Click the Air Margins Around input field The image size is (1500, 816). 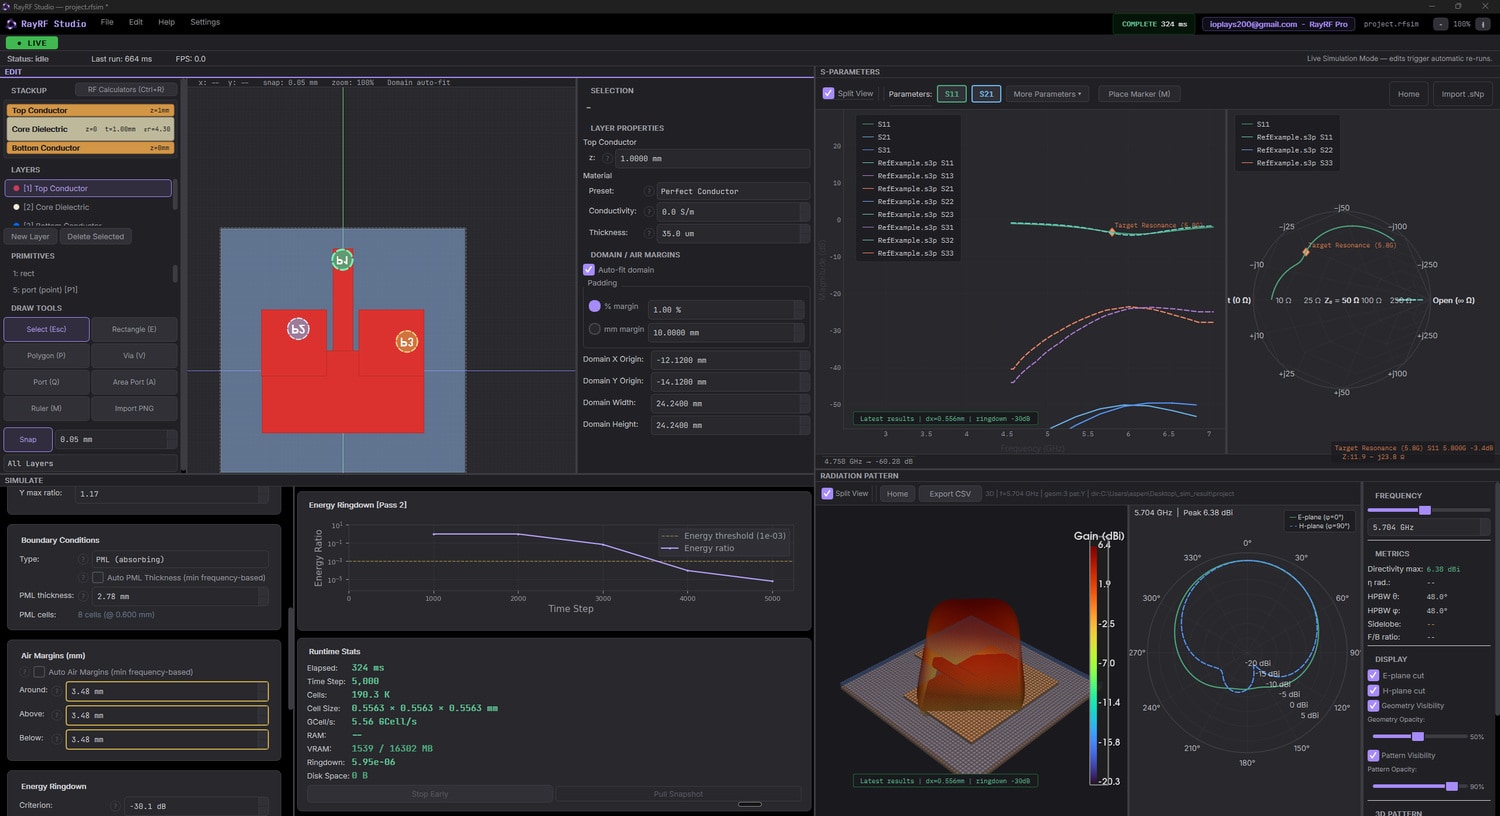point(167,691)
